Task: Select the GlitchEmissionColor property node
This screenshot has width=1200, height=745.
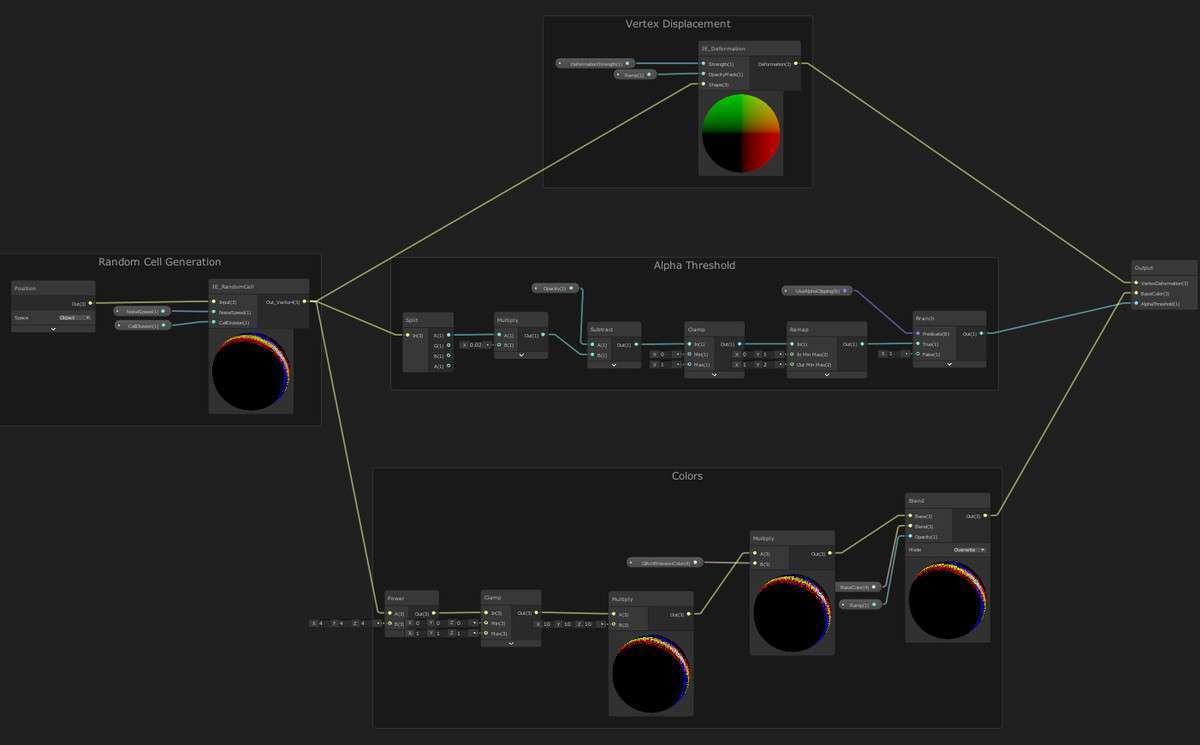Action: 666,562
